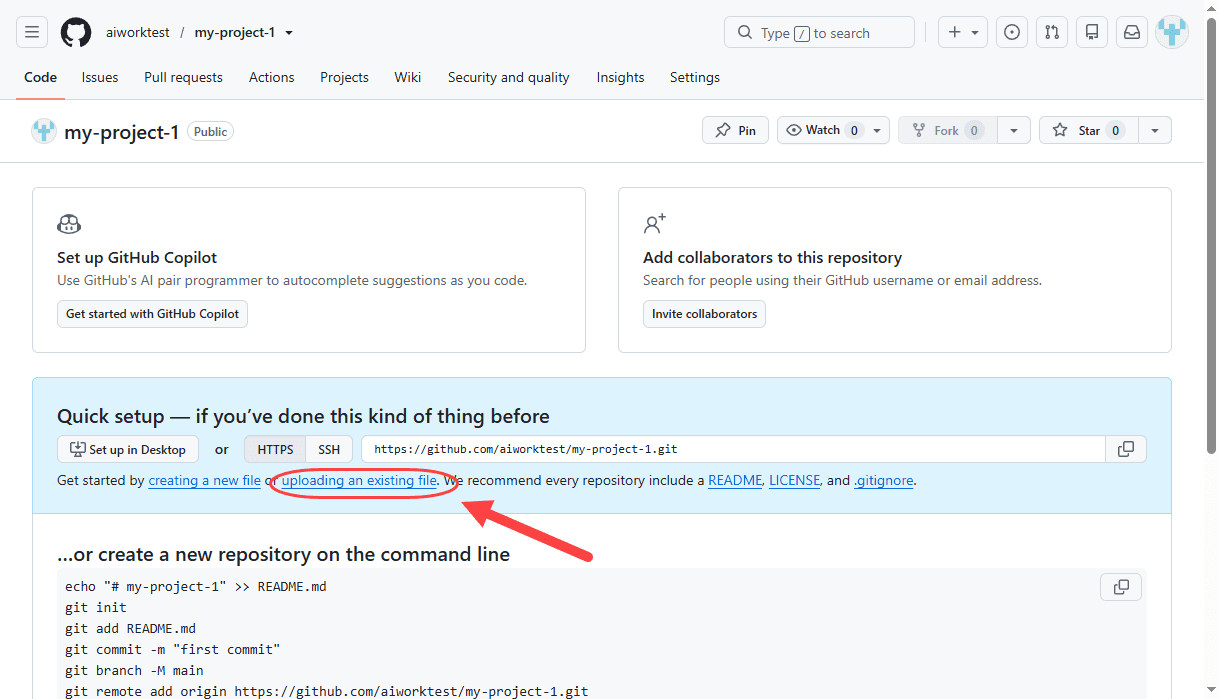Go to GitHub homepage via Octocat logo

click(76, 32)
